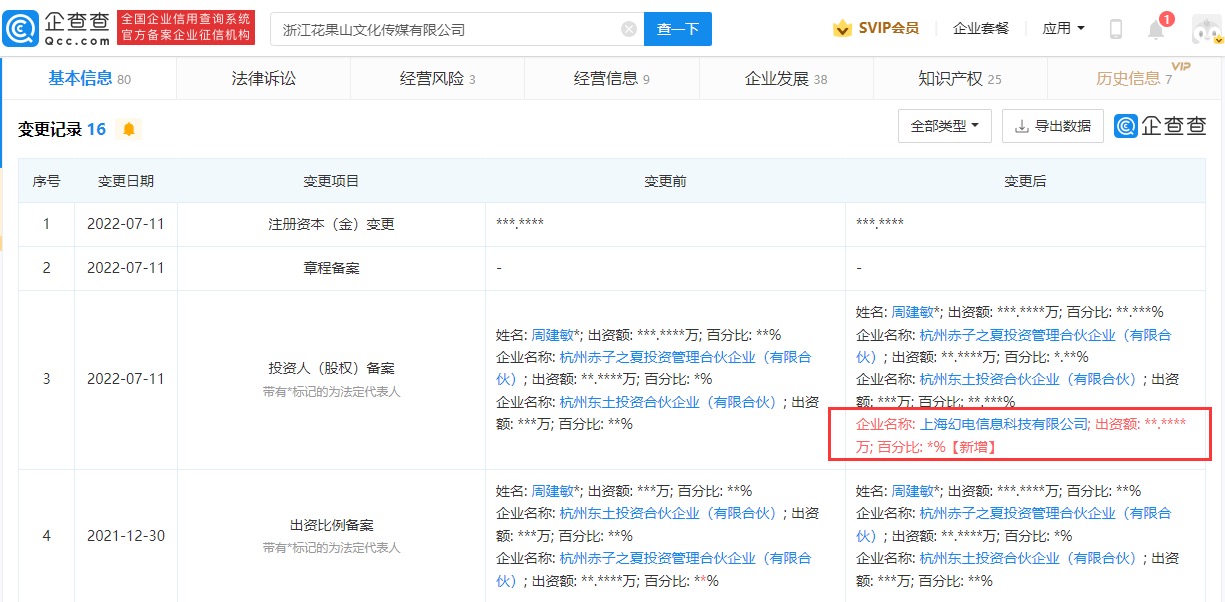The image size is (1225, 602).
Task: Open the 历史信息 VIP tab
Action: [x=1134, y=78]
